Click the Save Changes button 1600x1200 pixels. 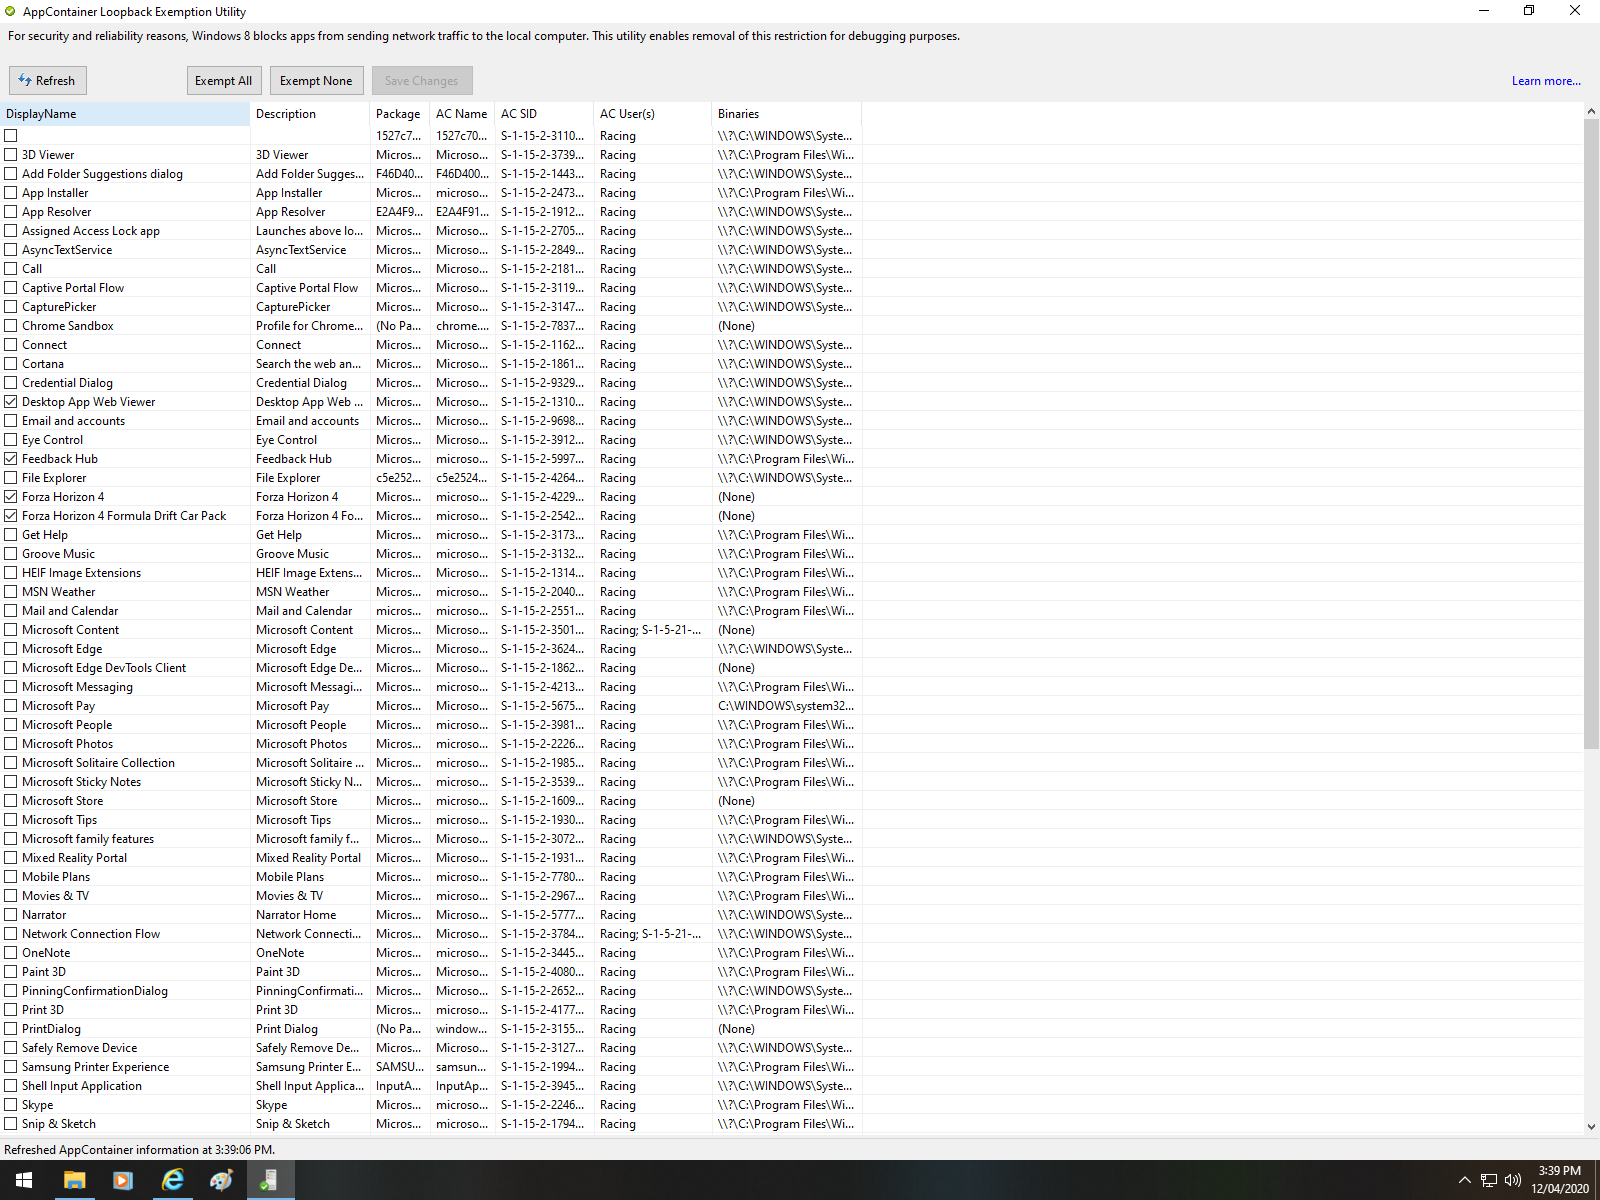coord(422,80)
